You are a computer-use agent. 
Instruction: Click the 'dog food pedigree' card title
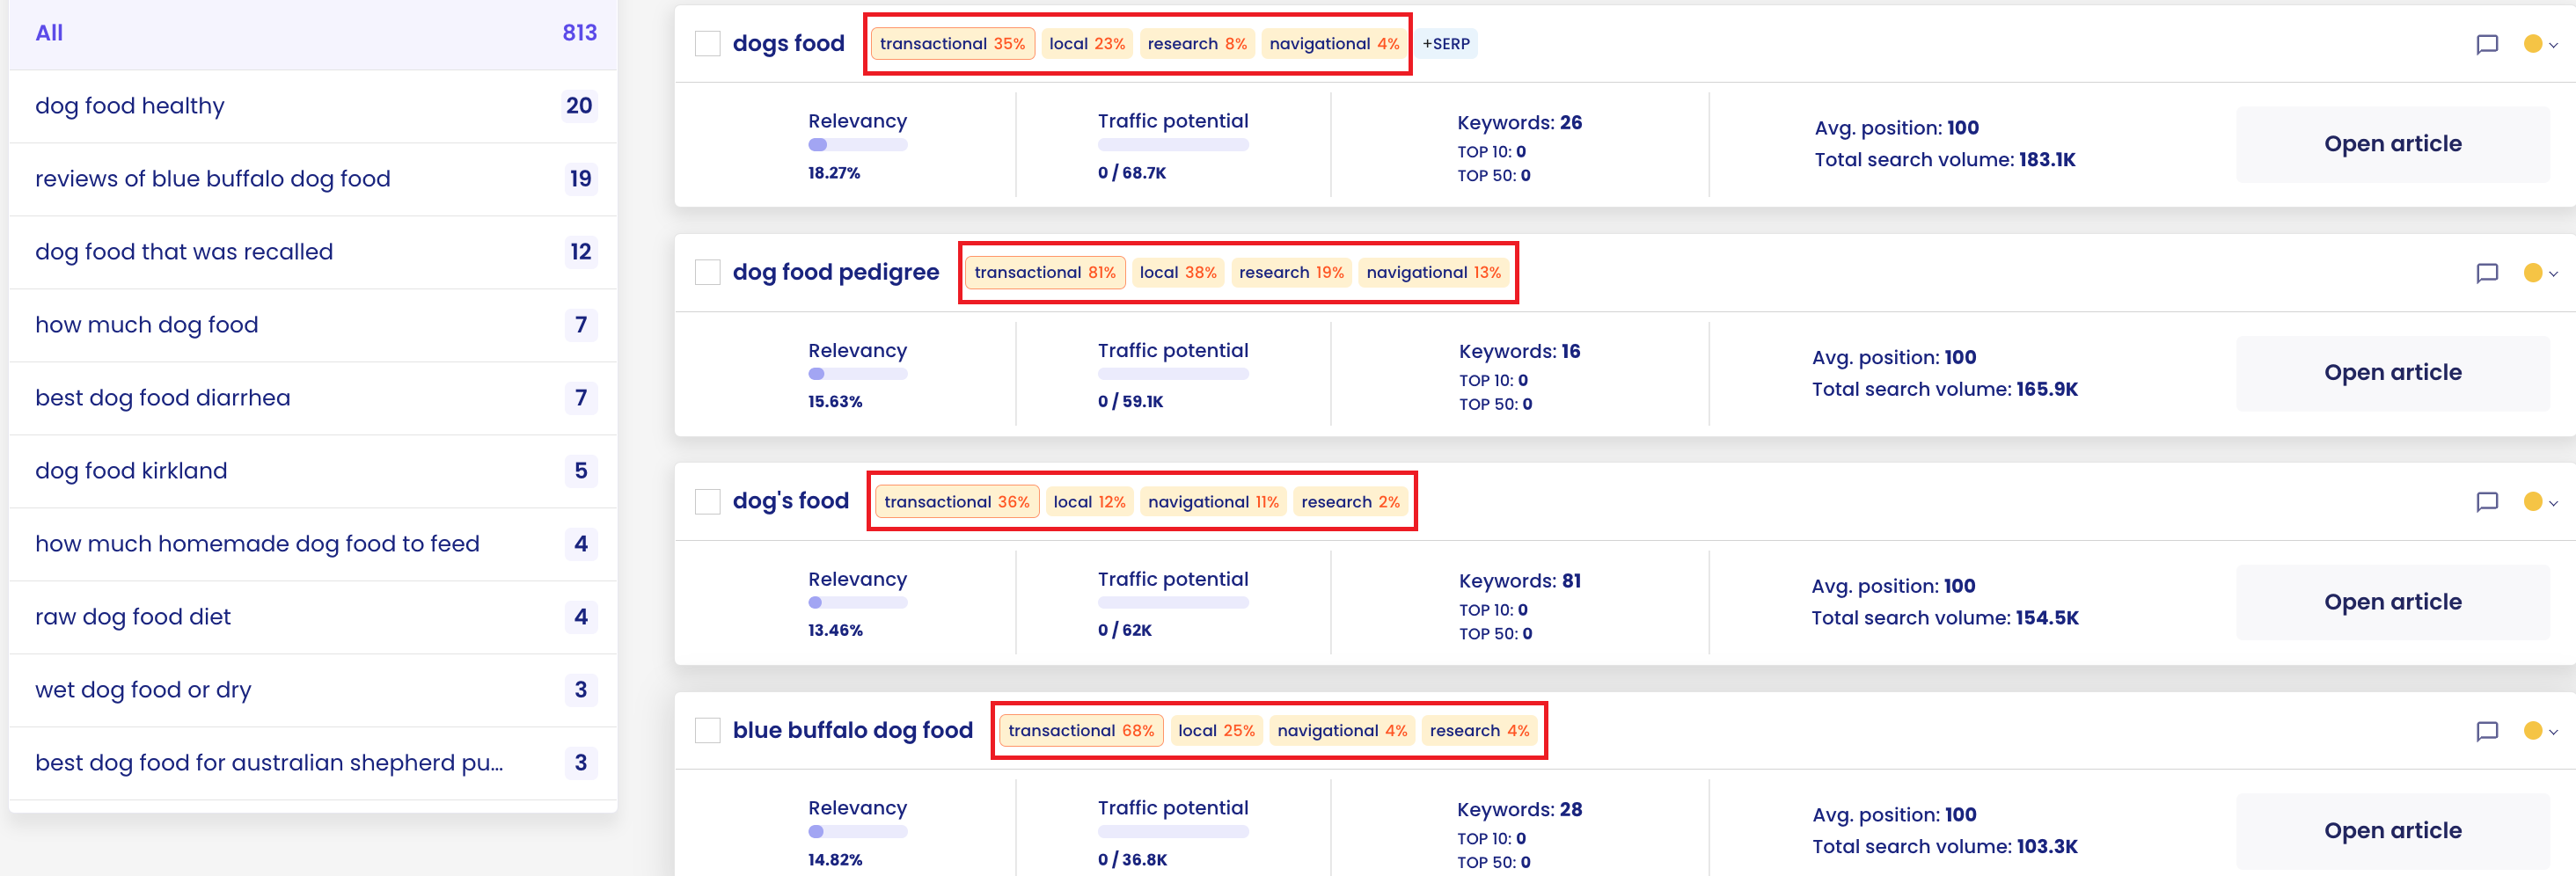(835, 273)
